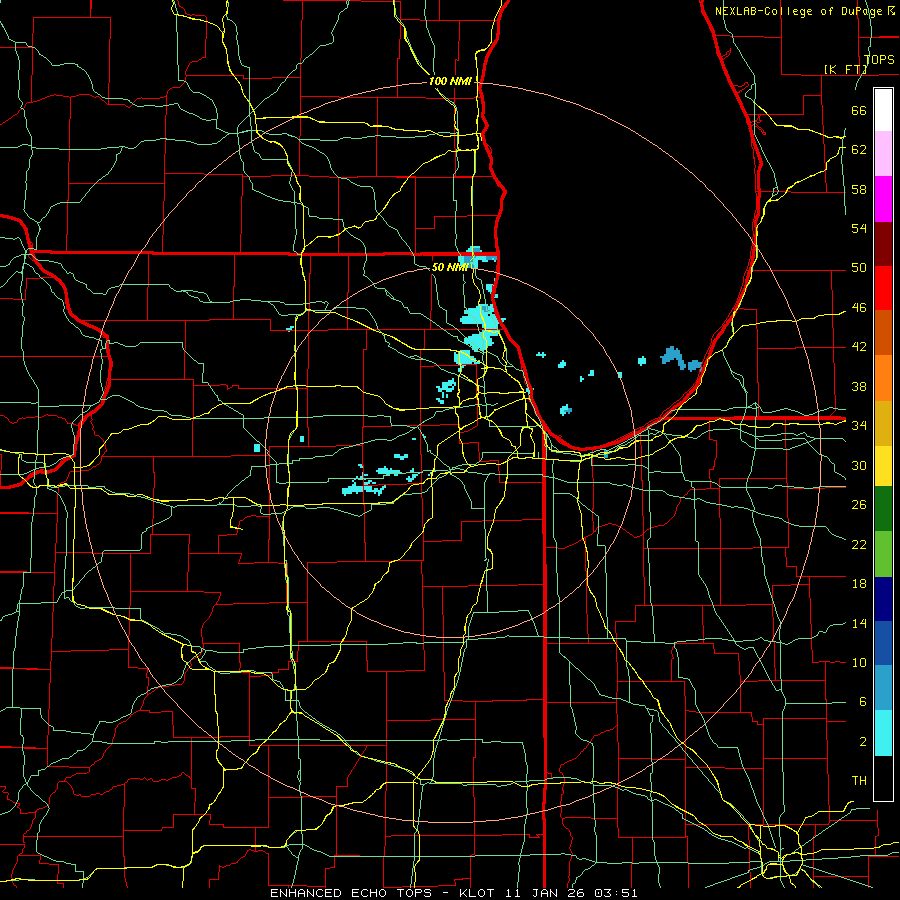Click the medium blue legend swatch
The width and height of the screenshot is (900, 900).
[x=883, y=643]
